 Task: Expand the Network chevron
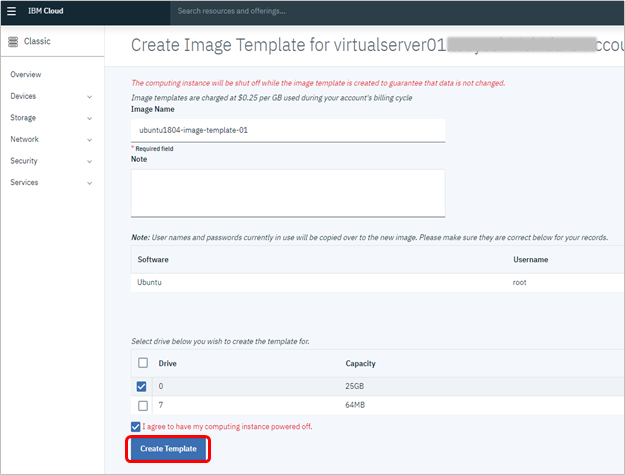click(x=90, y=140)
